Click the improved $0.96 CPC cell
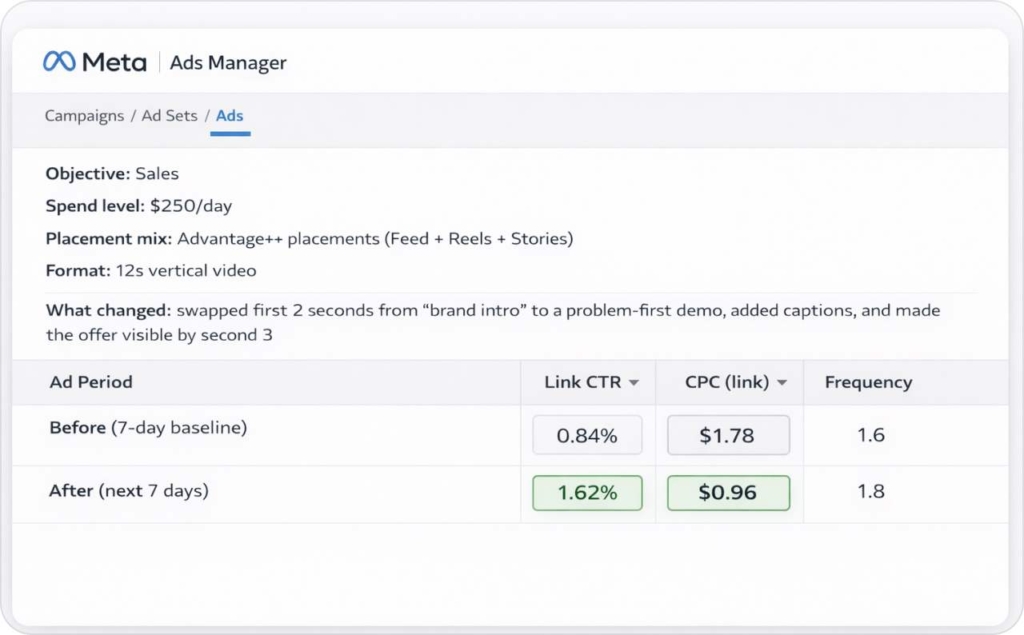 (x=728, y=492)
